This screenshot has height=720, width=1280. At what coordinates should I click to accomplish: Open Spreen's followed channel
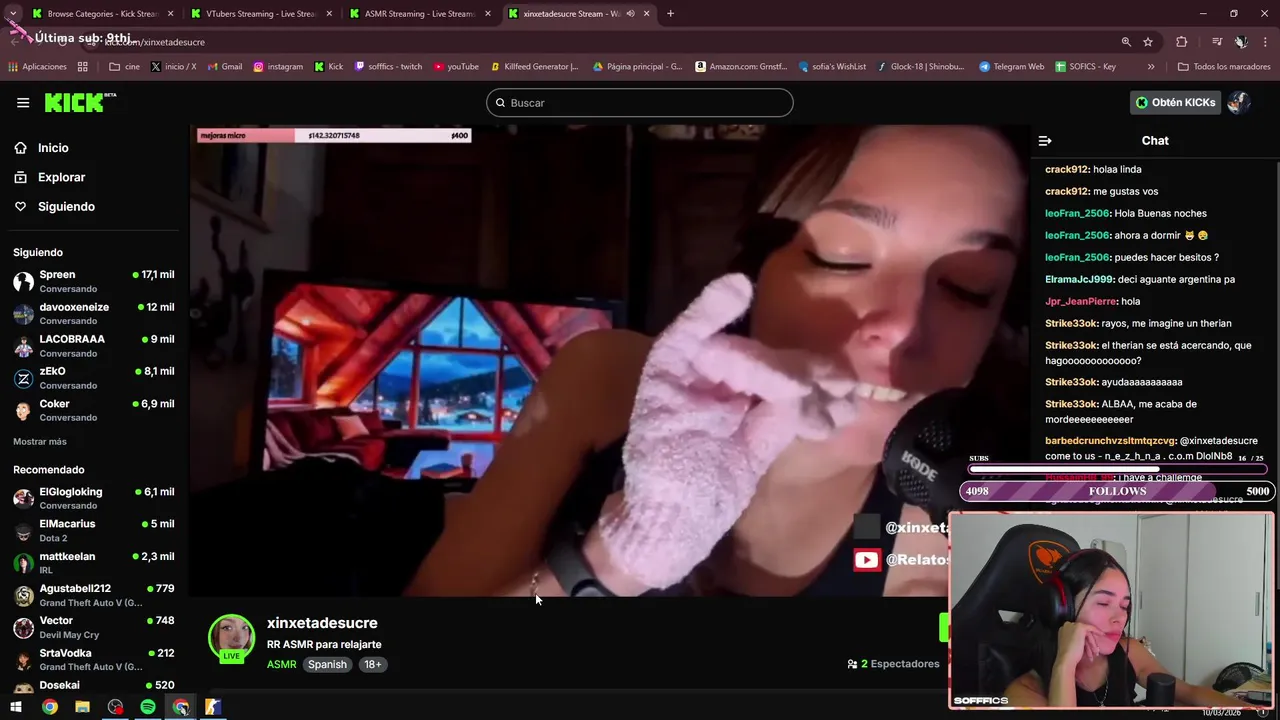tap(94, 281)
